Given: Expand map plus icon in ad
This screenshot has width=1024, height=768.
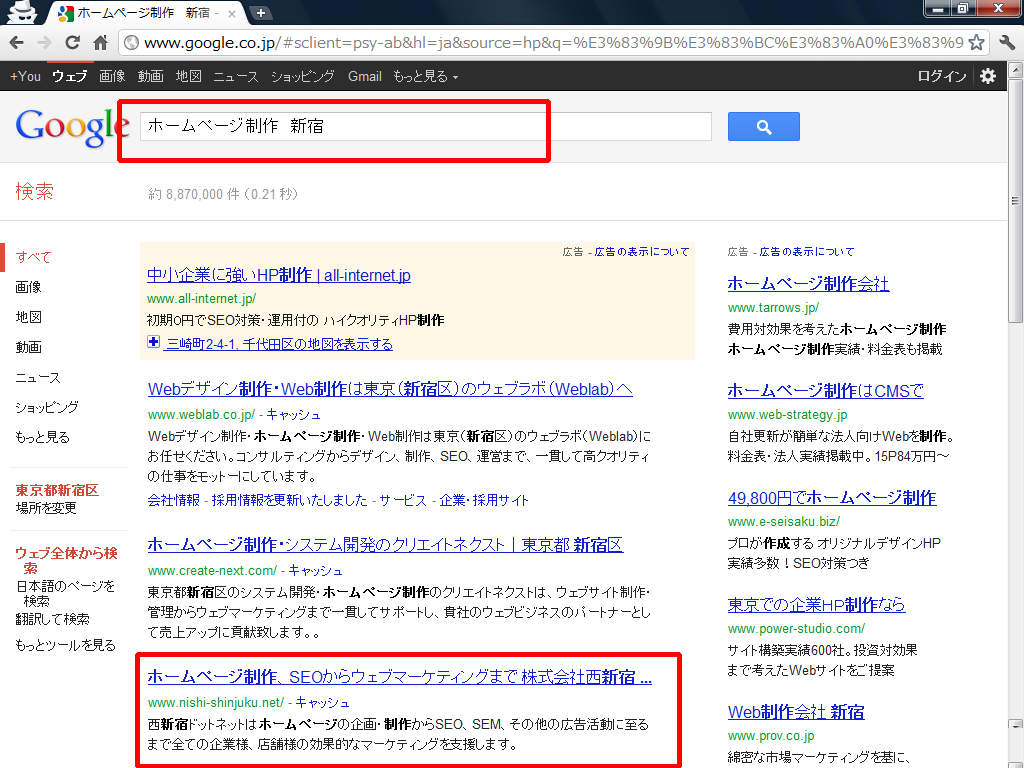Looking at the screenshot, I should (x=153, y=342).
